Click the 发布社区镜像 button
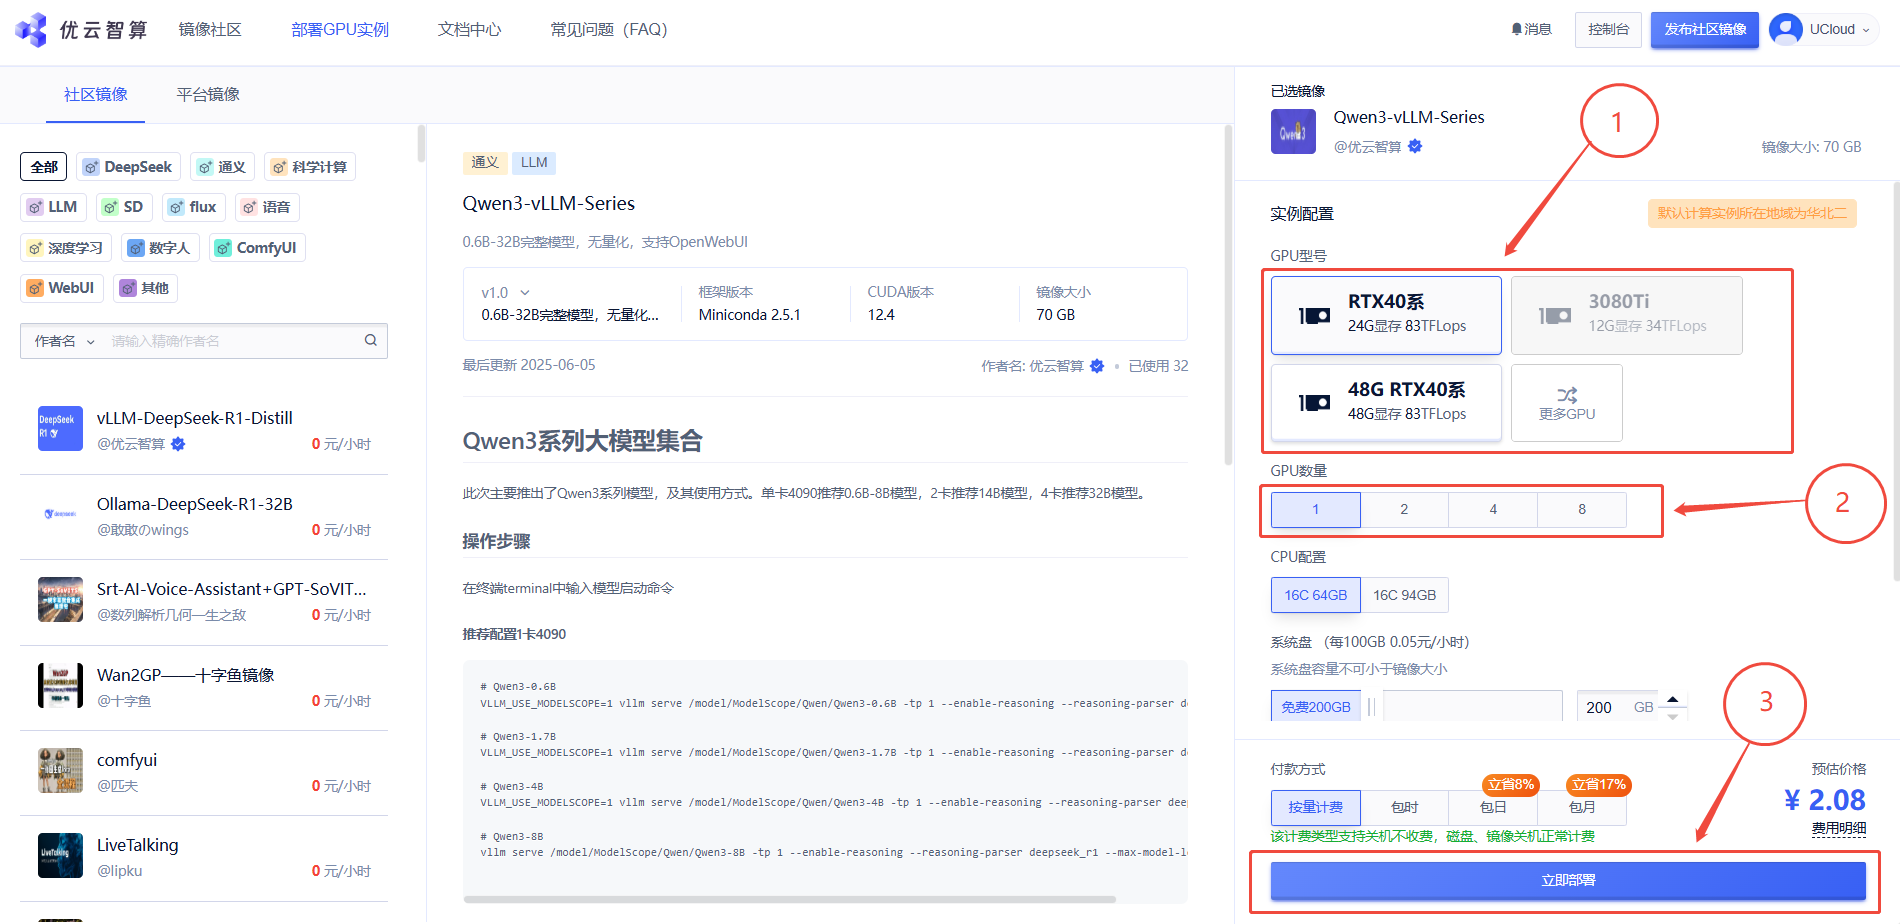Viewport: 1900px width, 924px height. (x=1705, y=30)
